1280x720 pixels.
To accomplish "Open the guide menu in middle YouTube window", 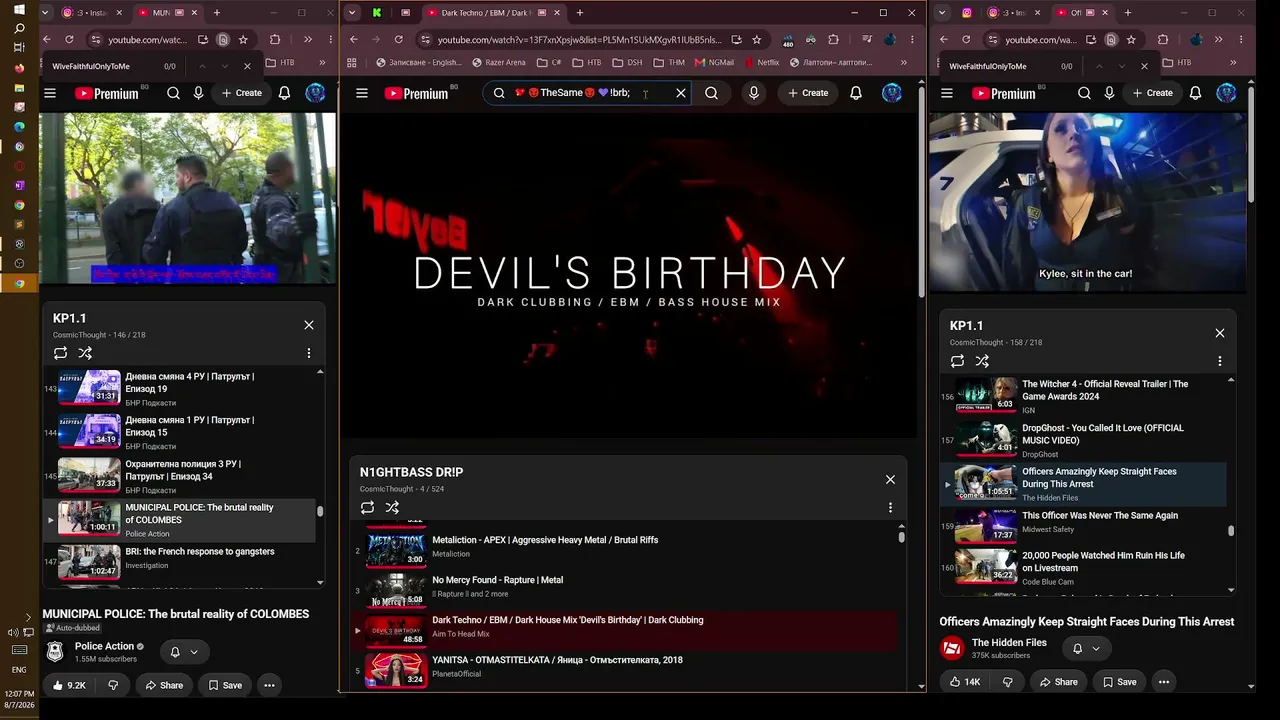I will coord(362,93).
